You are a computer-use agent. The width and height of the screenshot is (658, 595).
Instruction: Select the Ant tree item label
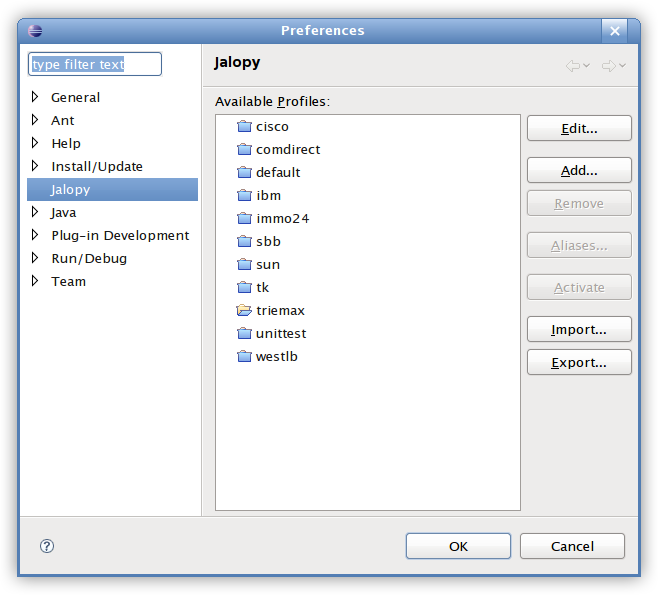pyautogui.click(x=63, y=120)
